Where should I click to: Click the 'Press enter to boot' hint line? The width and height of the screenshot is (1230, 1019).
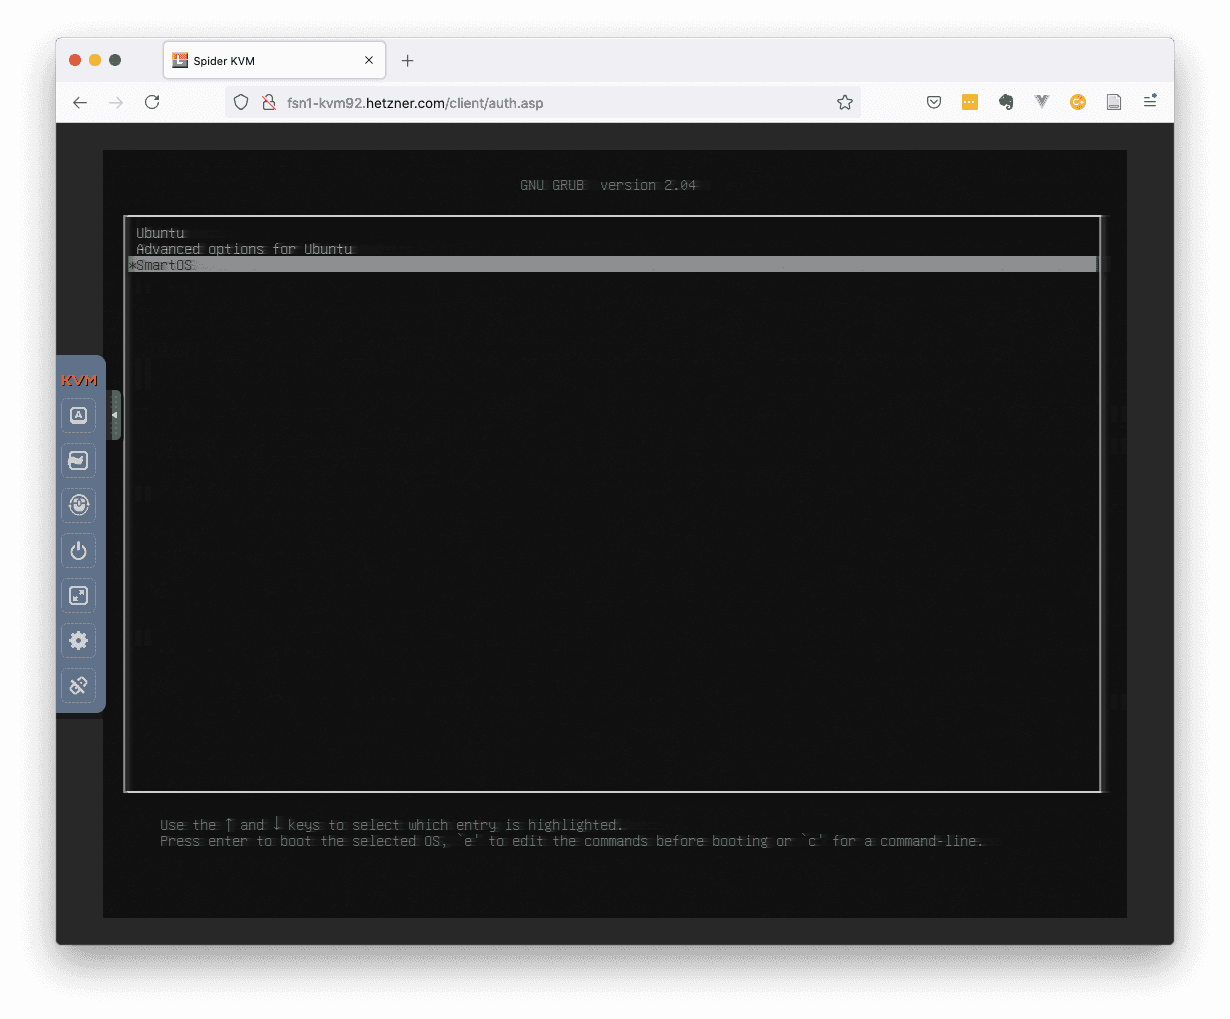coord(572,842)
